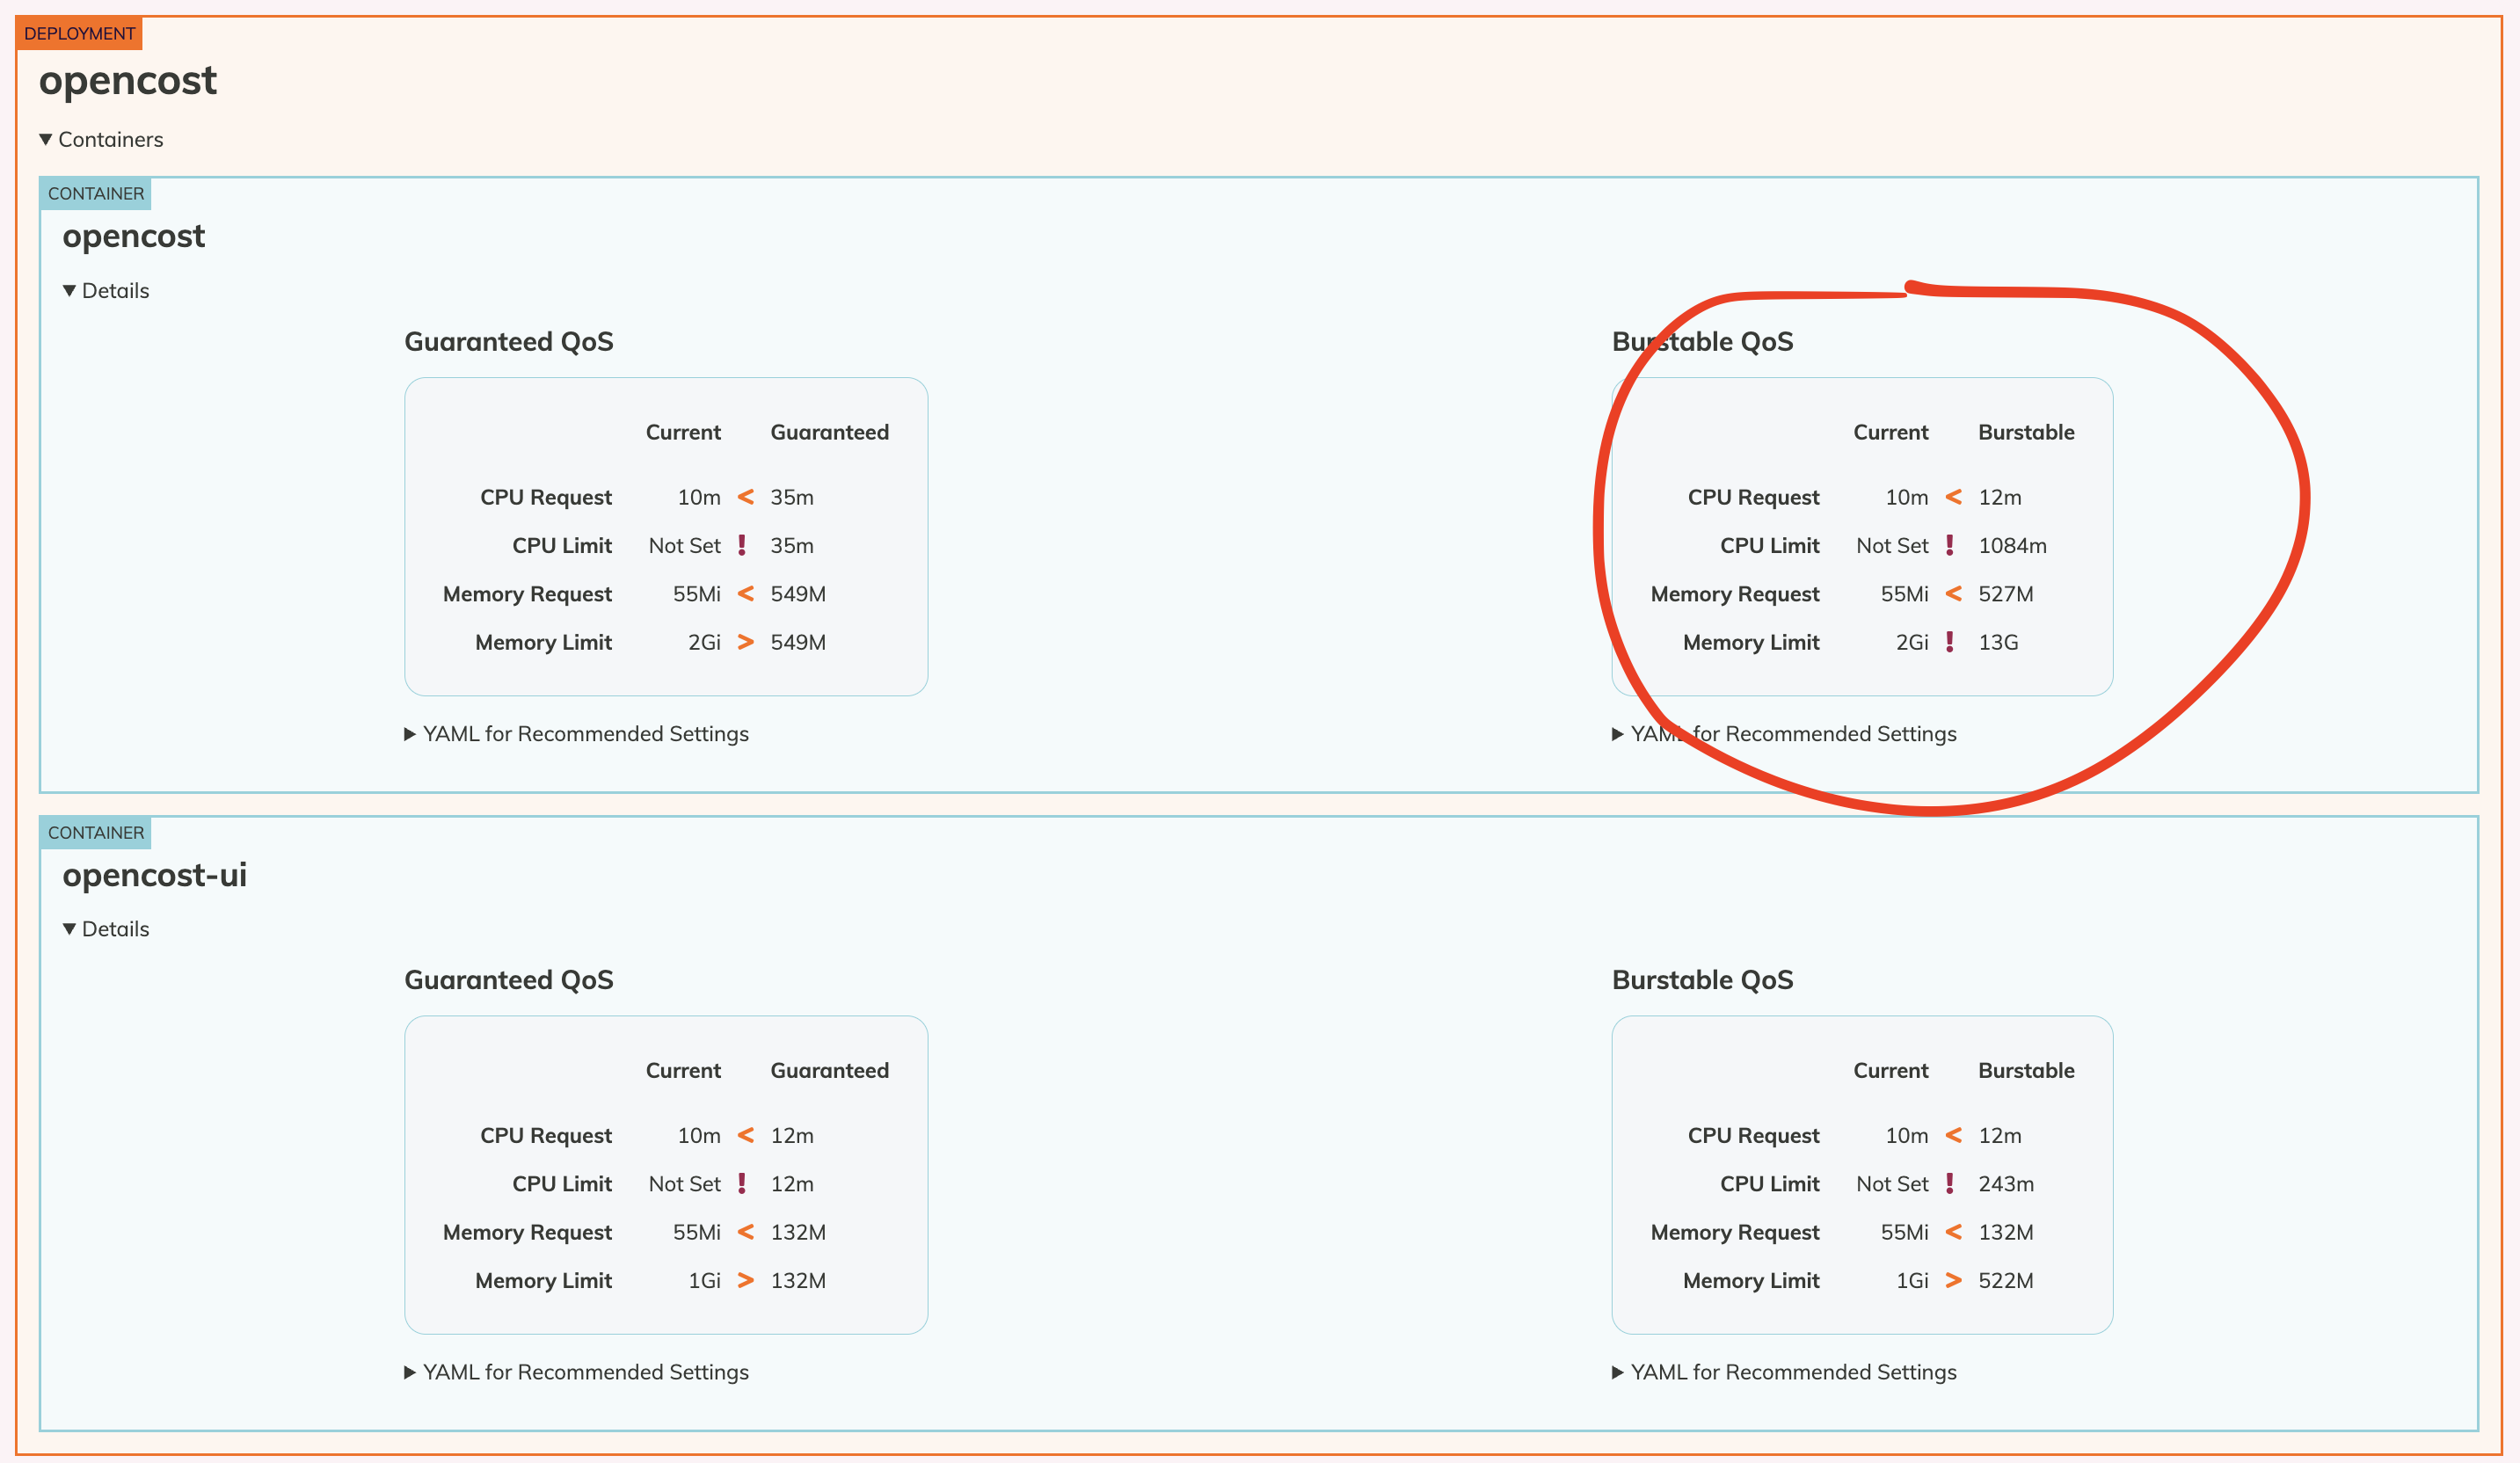Viewport: 2520px width, 1463px height.
Task: Click the Burstable column header in opencost-ui table
Action: click(x=2026, y=1070)
